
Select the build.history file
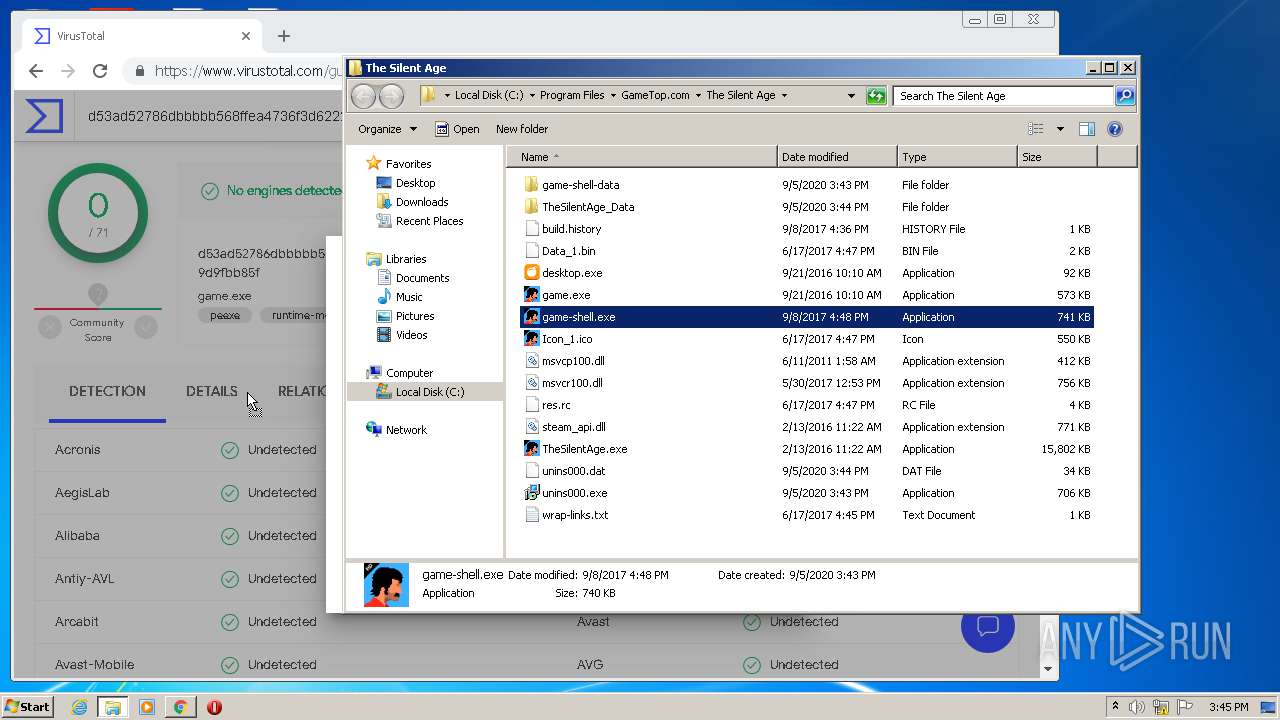(571, 229)
